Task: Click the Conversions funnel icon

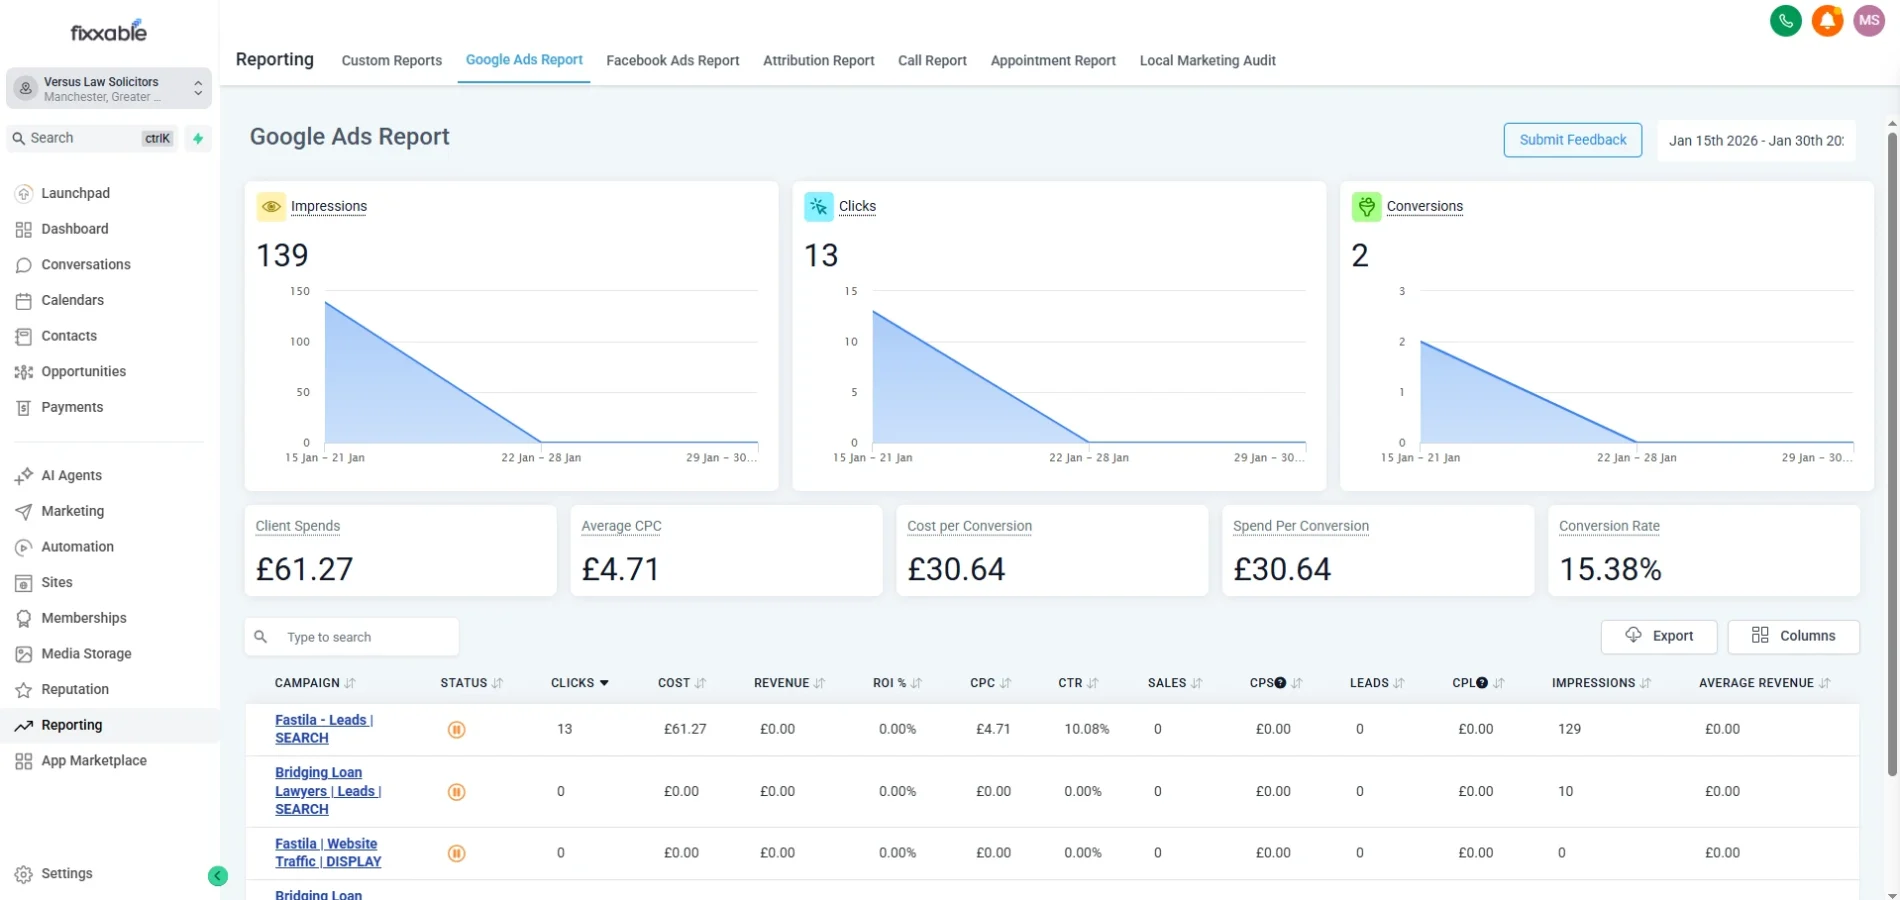Action: pyautogui.click(x=1366, y=206)
